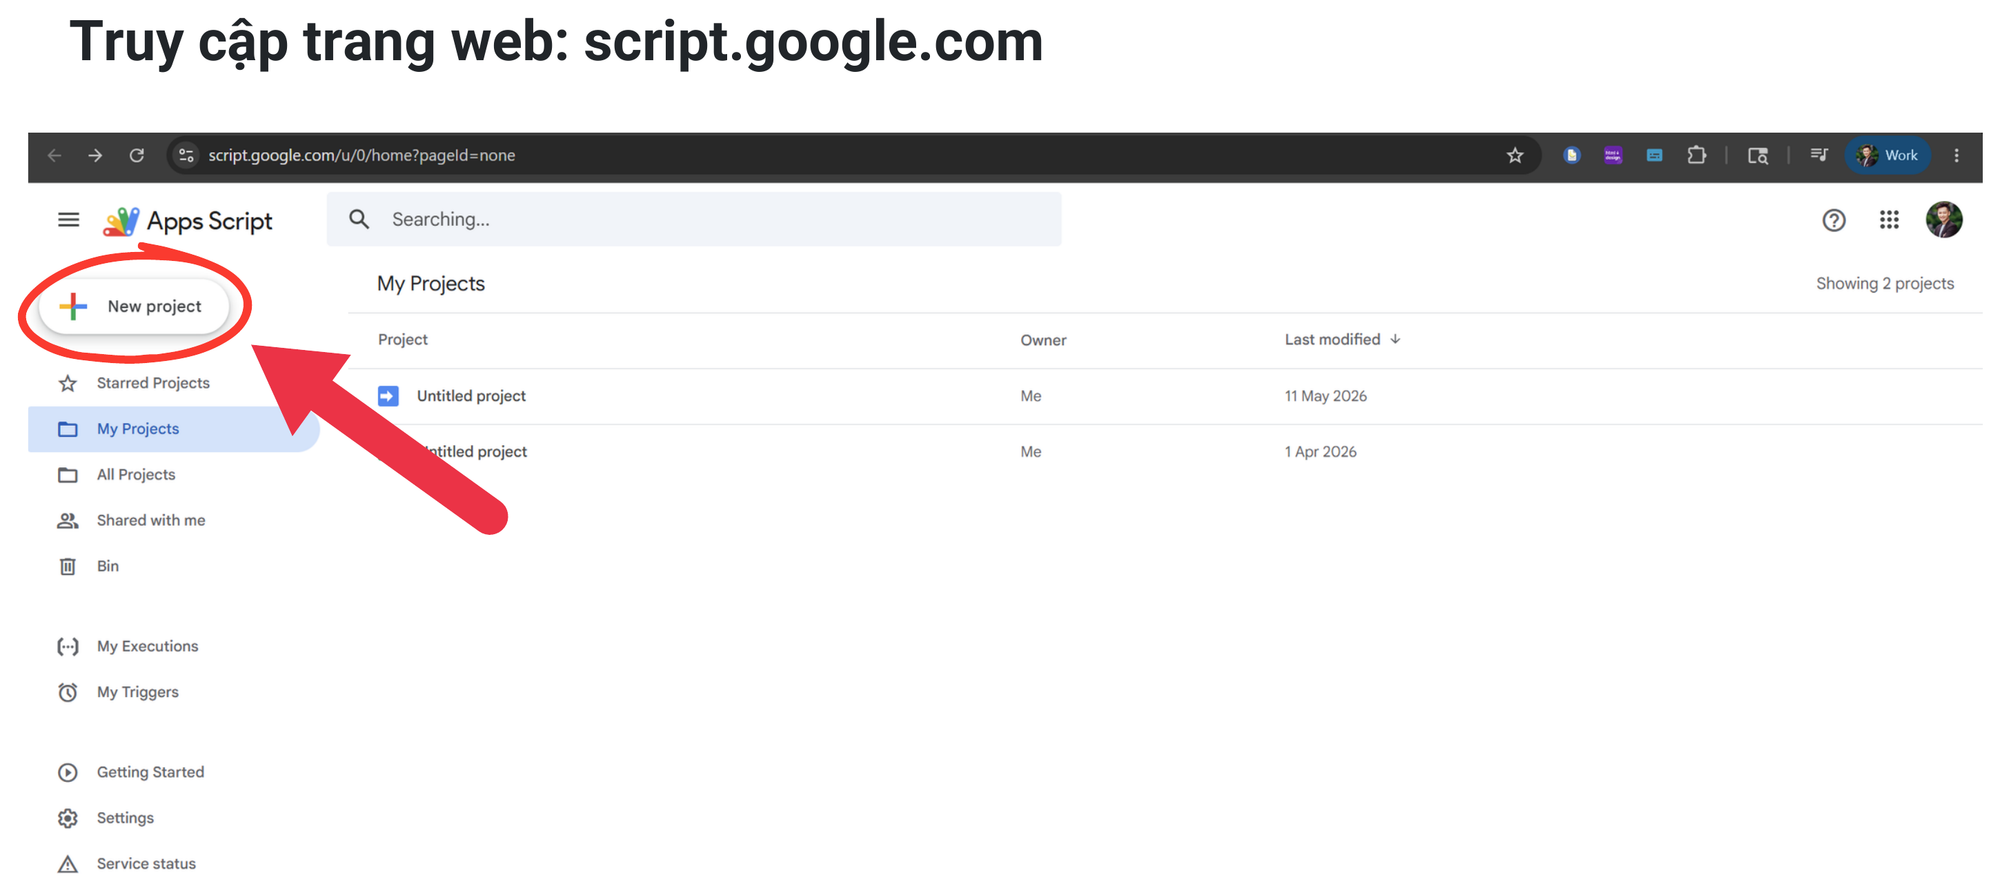Focus the Searching... input field
This screenshot has height=891, width=2000.
pyautogui.click(x=694, y=219)
